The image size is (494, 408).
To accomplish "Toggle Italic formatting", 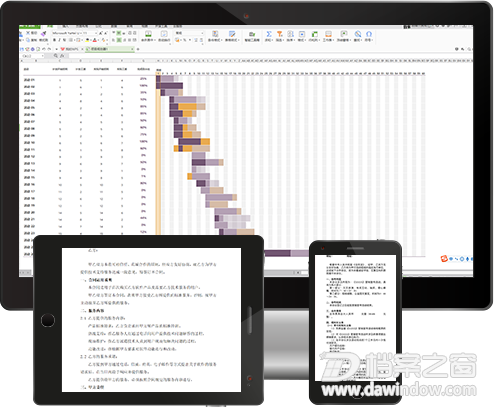I will (59, 40).
